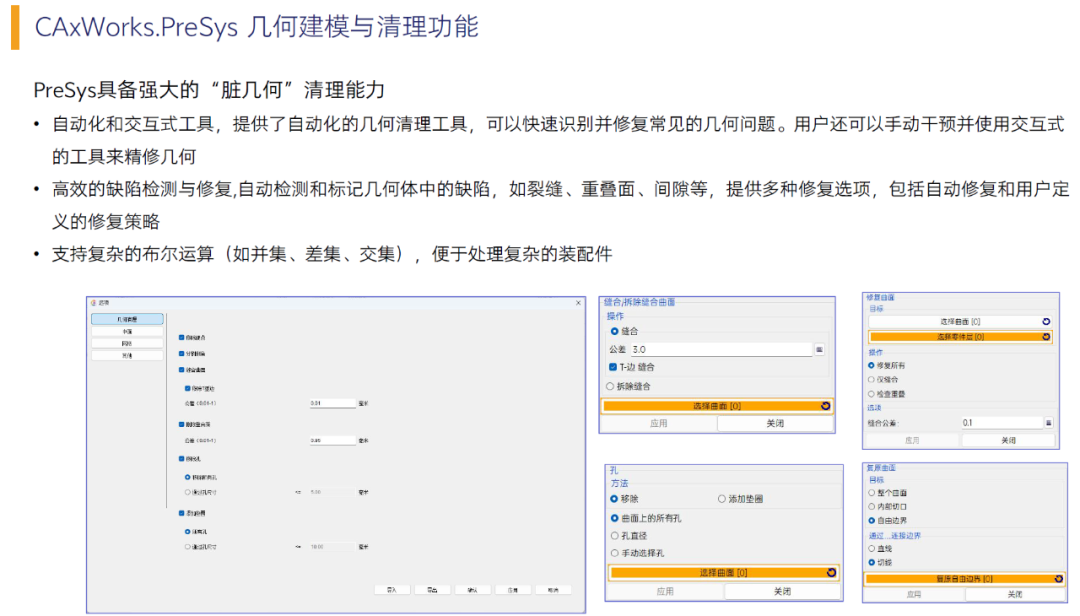Click the app icon in large dialog title bar
The width and height of the screenshot is (1080, 616).
(93, 302)
